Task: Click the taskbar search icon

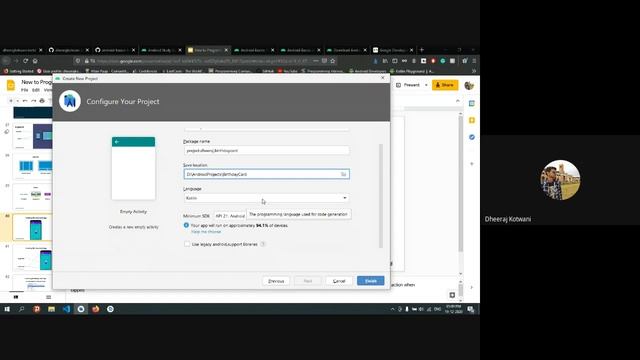Action: (22, 309)
